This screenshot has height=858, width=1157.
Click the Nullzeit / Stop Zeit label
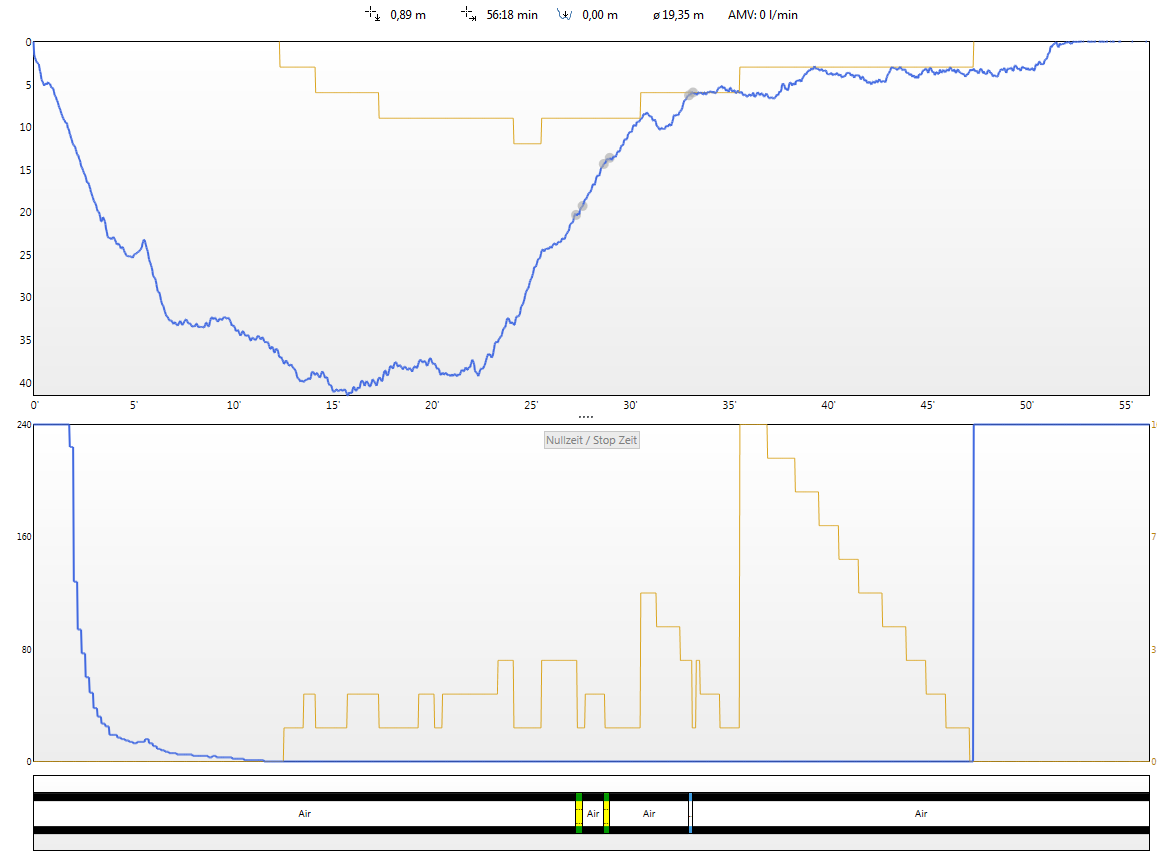pyautogui.click(x=591, y=440)
